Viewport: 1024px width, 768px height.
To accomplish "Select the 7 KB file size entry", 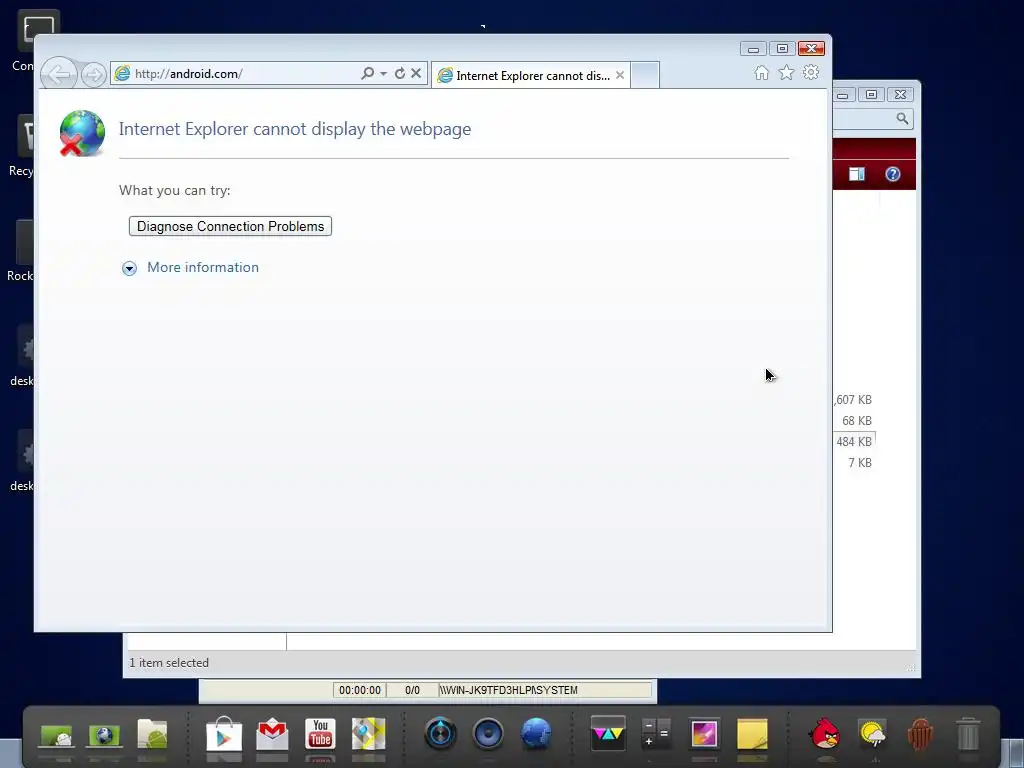I will 860,462.
